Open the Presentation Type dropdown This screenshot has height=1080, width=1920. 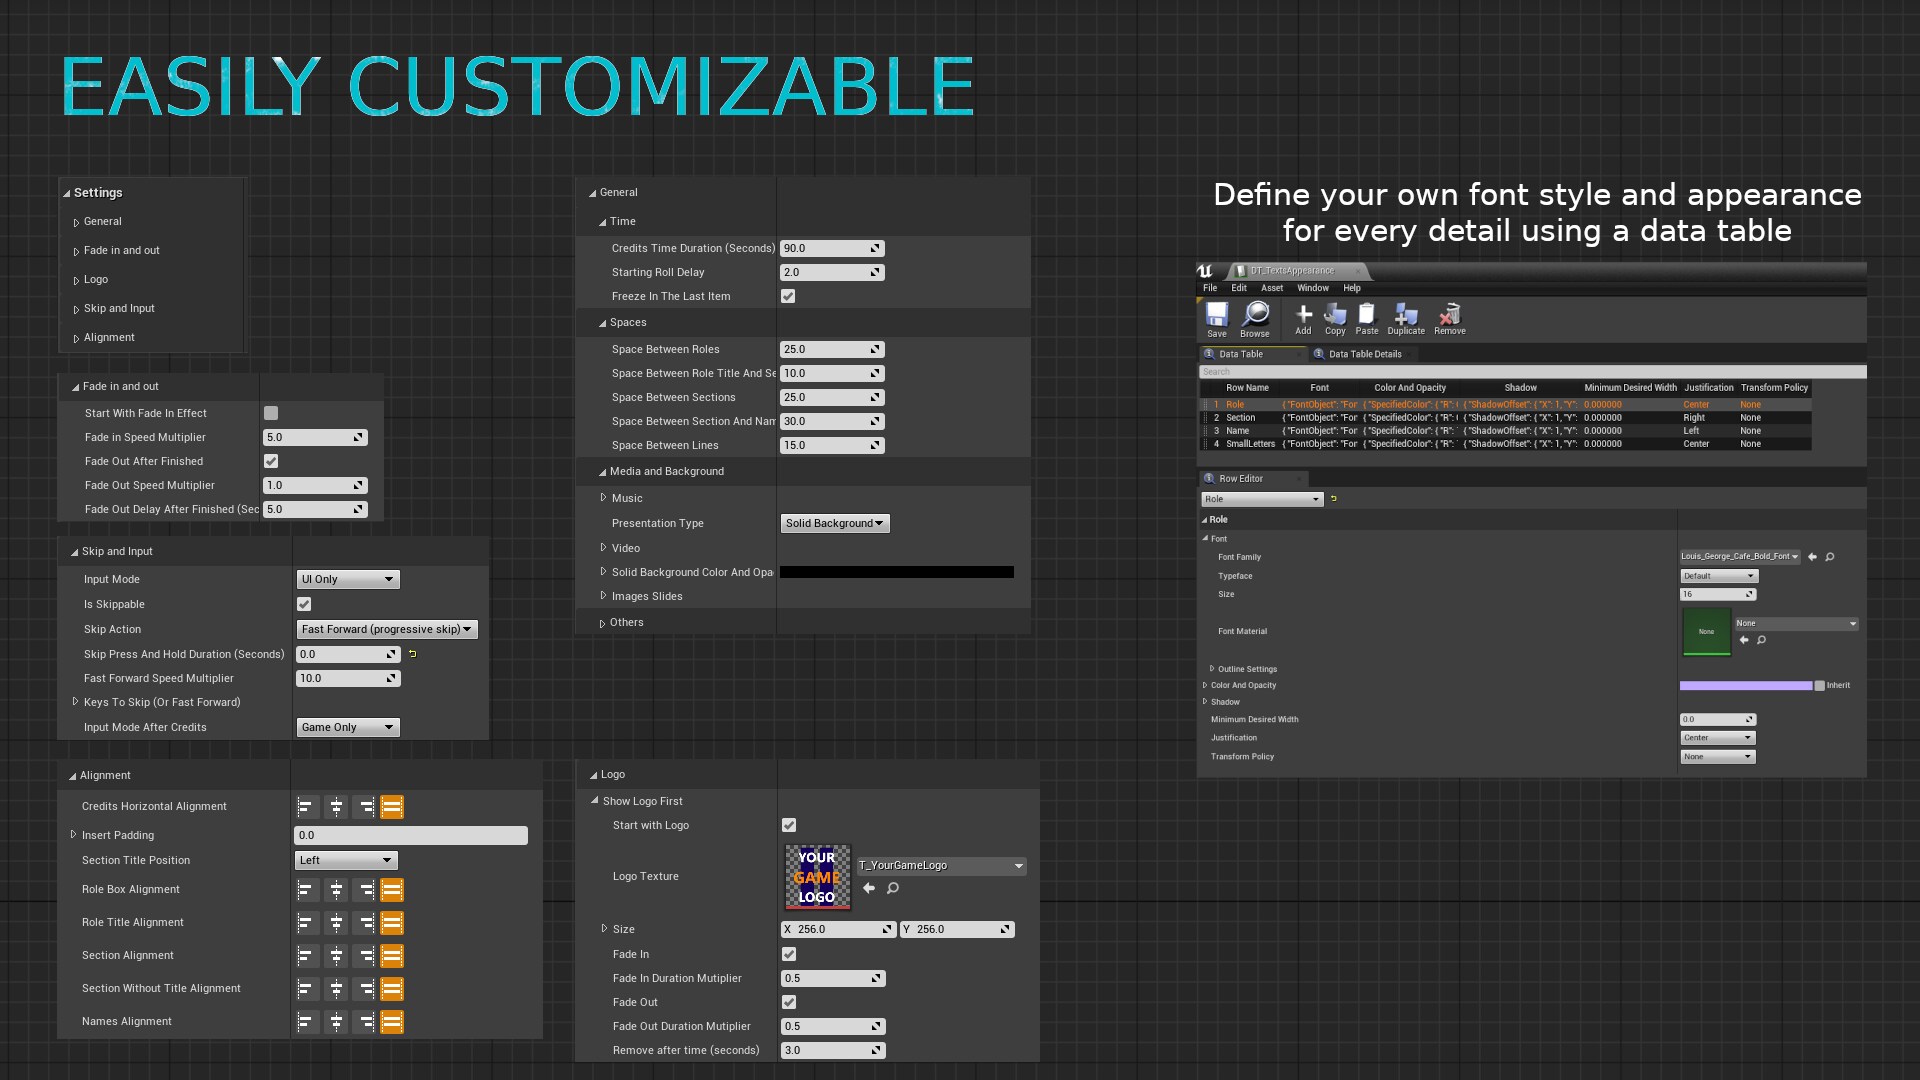click(834, 523)
